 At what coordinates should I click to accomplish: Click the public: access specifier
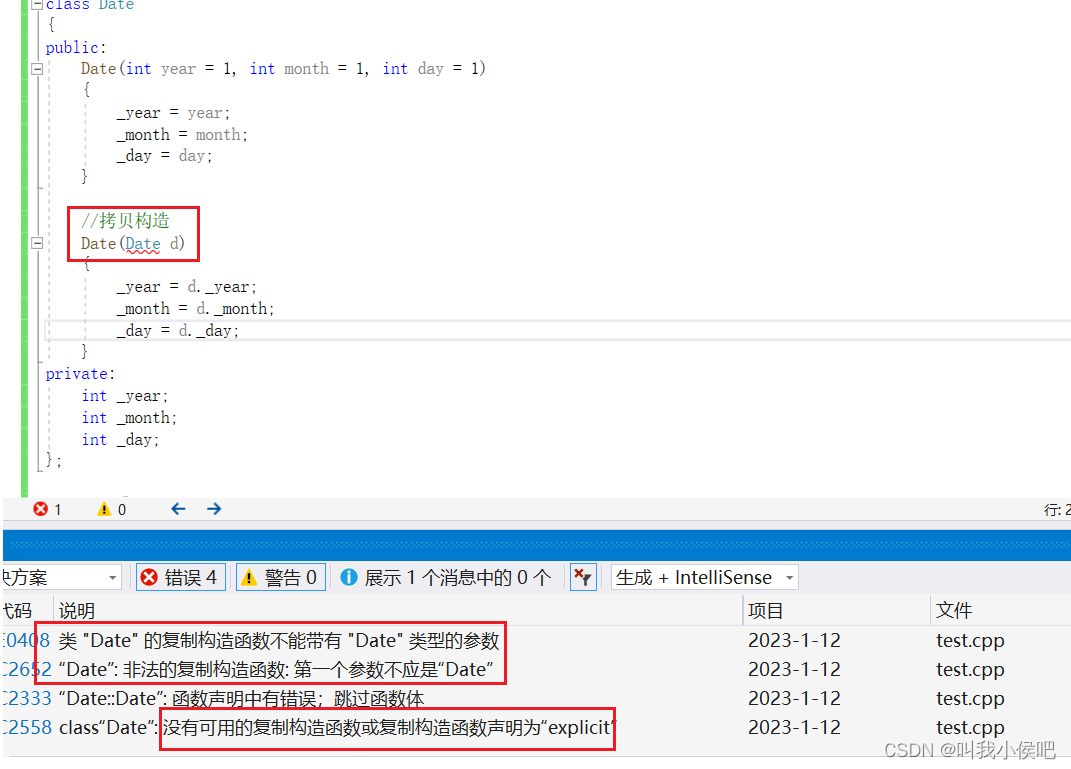(76, 48)
